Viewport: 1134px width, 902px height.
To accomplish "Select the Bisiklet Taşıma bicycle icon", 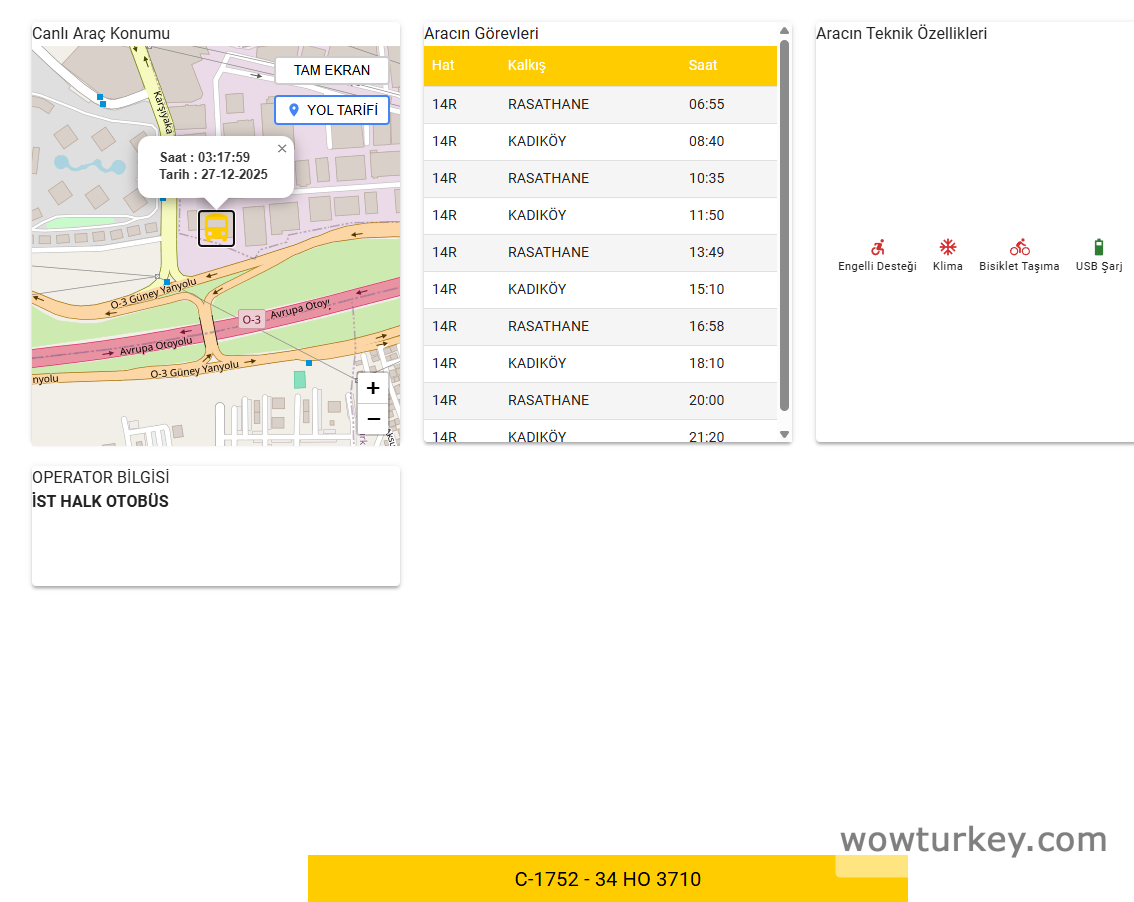I will (x=1019, y=247).
